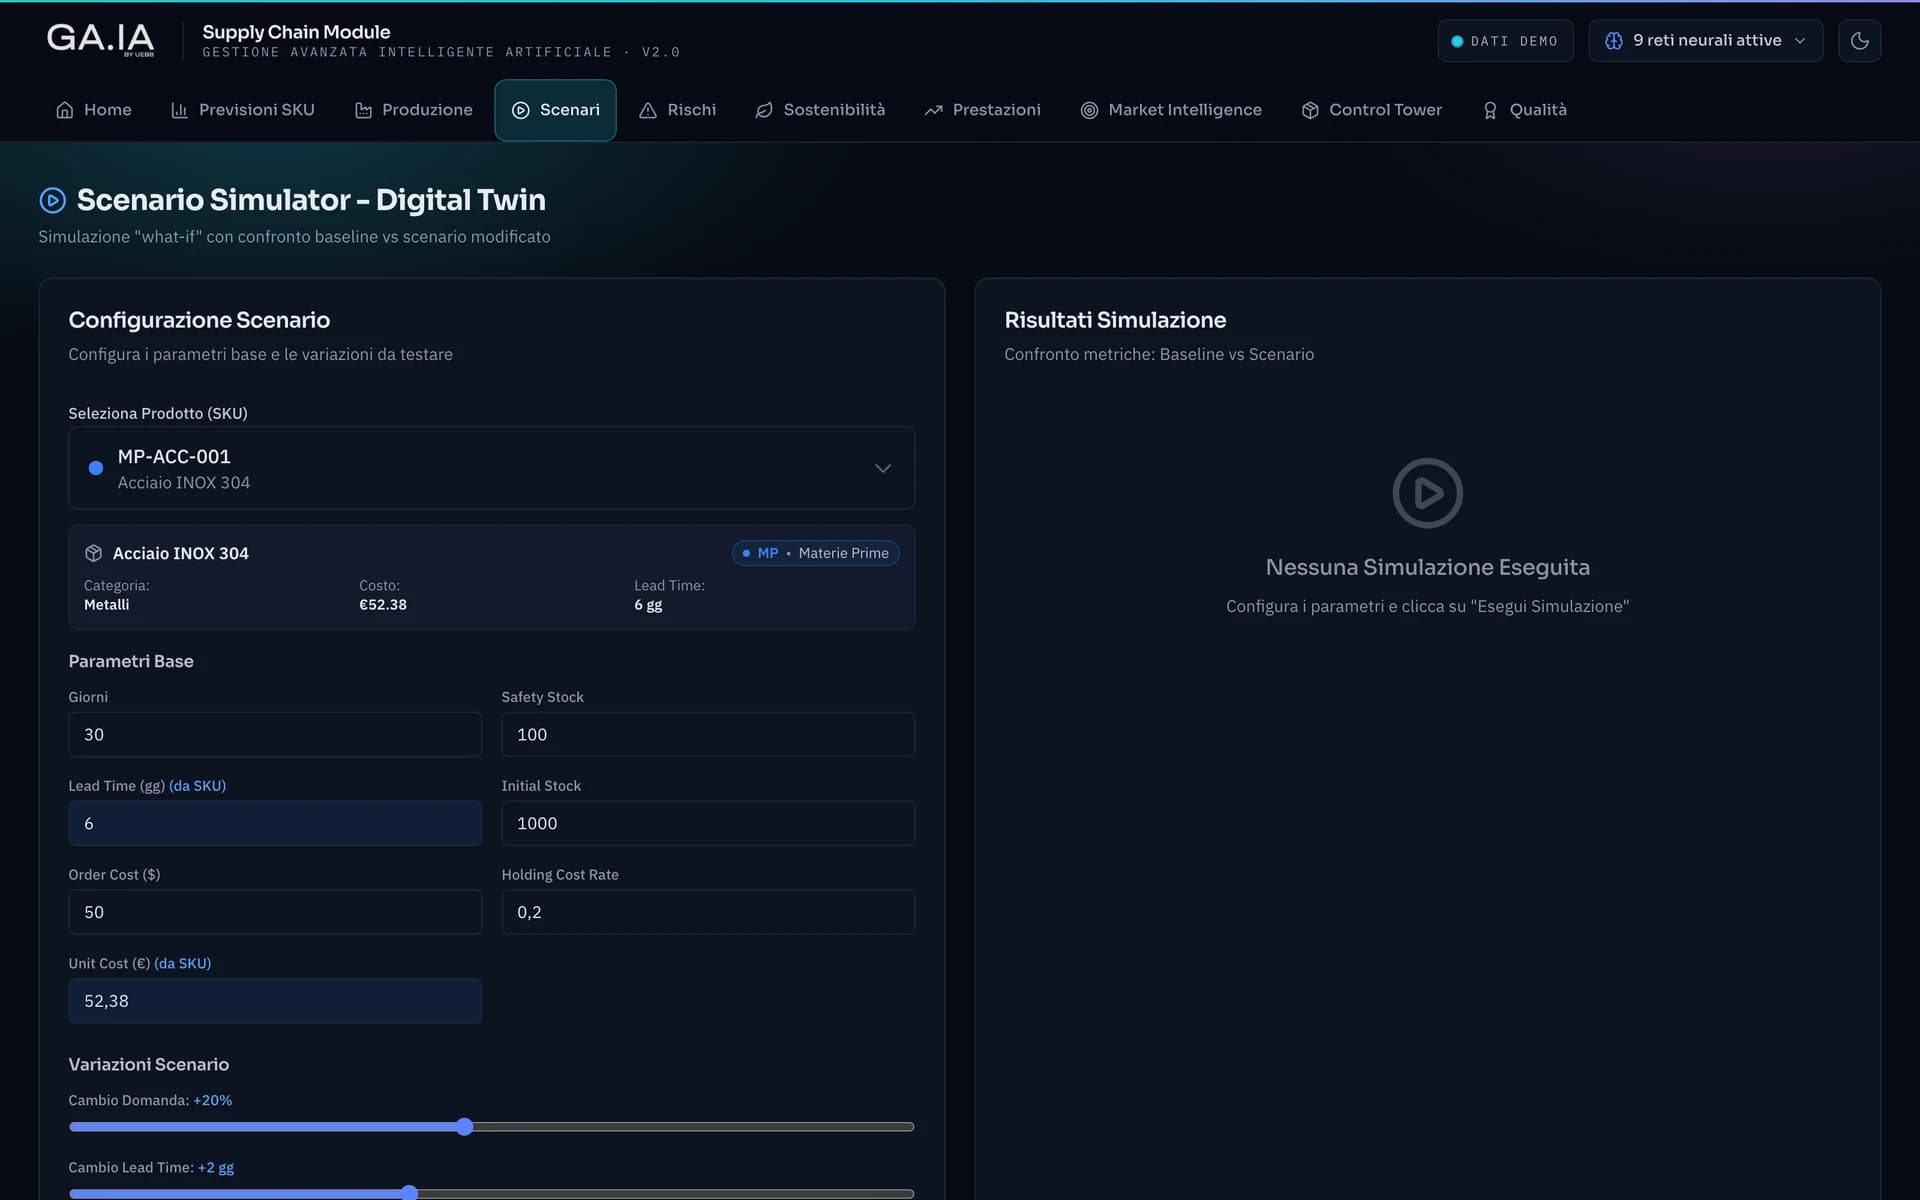Viewport: 1920px width, 1200px height.
Task: Click the Lead Time (gg) input field
Action: (x=275, y=823)
